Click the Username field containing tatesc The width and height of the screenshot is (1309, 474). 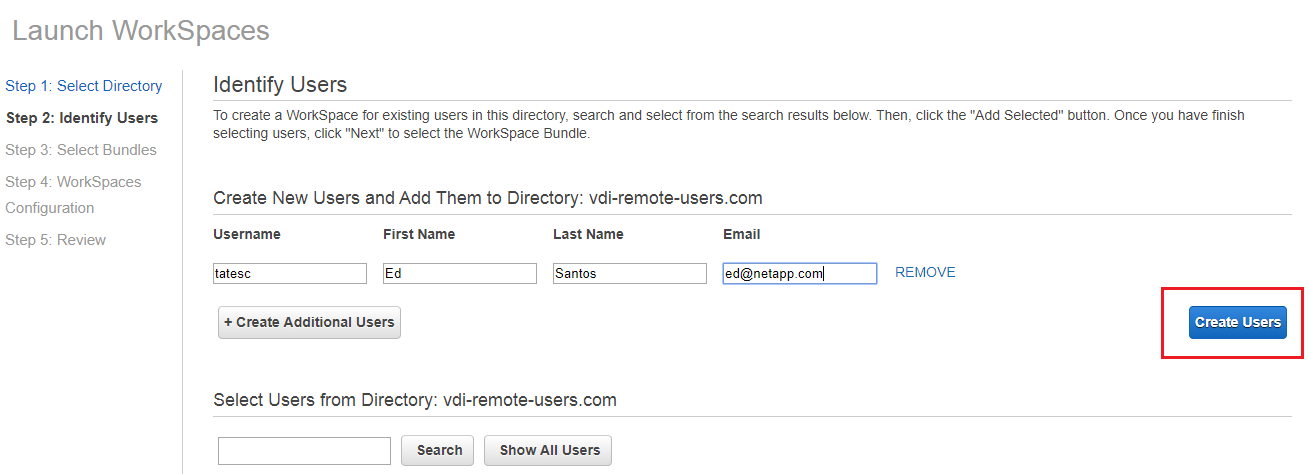(x=290, y=274)
